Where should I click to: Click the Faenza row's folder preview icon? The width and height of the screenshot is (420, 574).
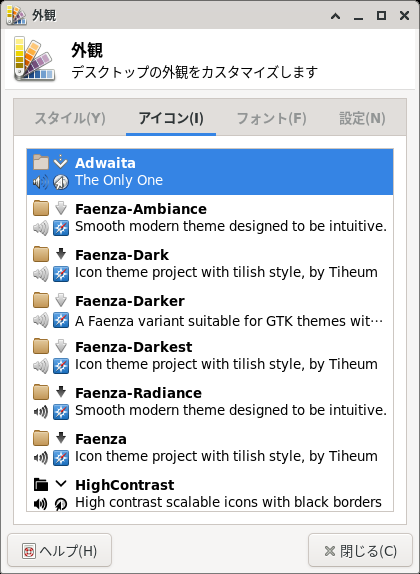(41, 438)
